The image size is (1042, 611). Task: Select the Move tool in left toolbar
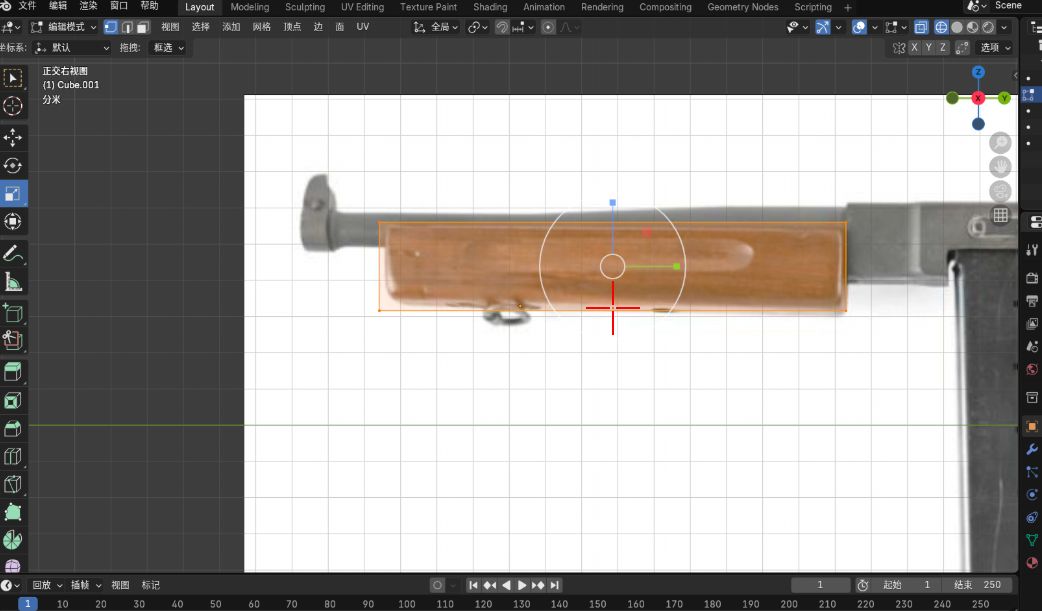14,137
